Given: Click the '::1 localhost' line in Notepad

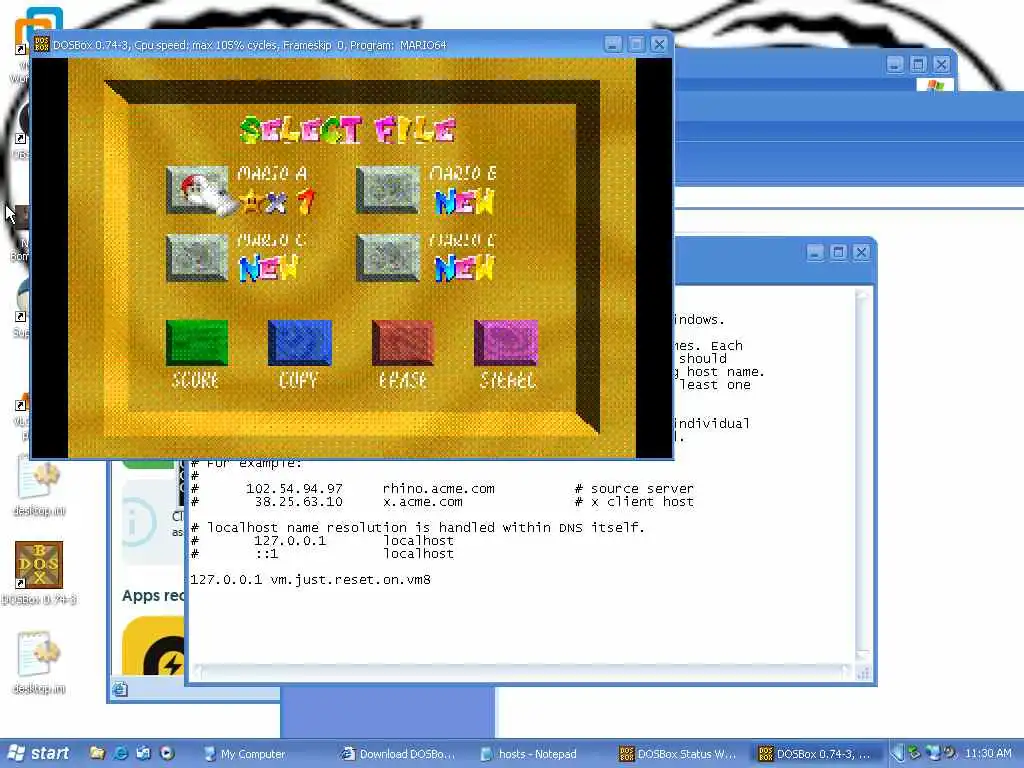Looking at the screenshot, I should pos(322,553).
